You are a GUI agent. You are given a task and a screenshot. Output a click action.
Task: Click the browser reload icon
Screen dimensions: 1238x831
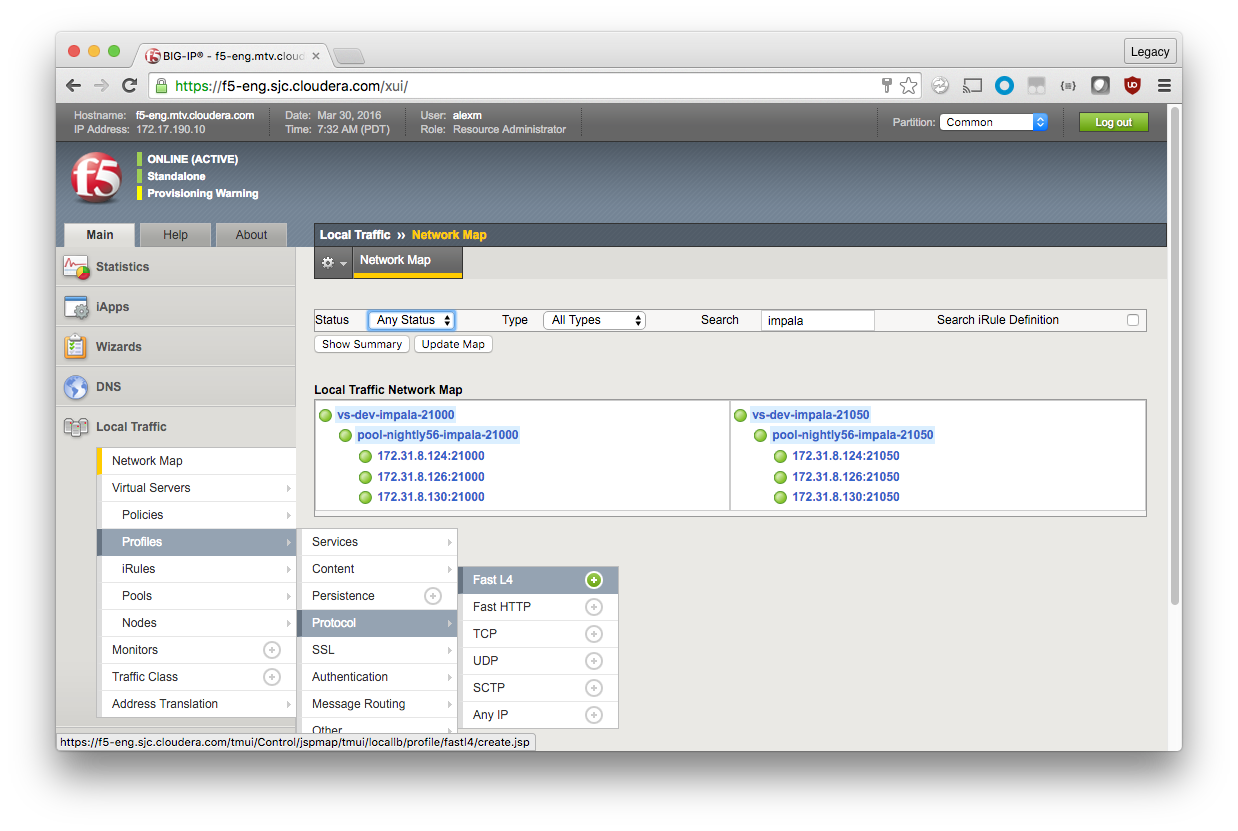click(x=129, y=86)
